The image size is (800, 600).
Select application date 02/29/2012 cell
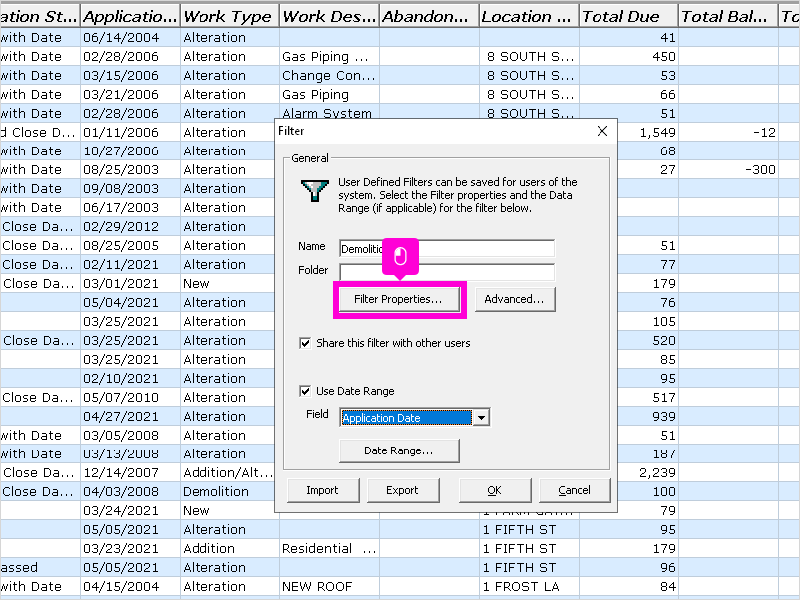tap(130, 227)
